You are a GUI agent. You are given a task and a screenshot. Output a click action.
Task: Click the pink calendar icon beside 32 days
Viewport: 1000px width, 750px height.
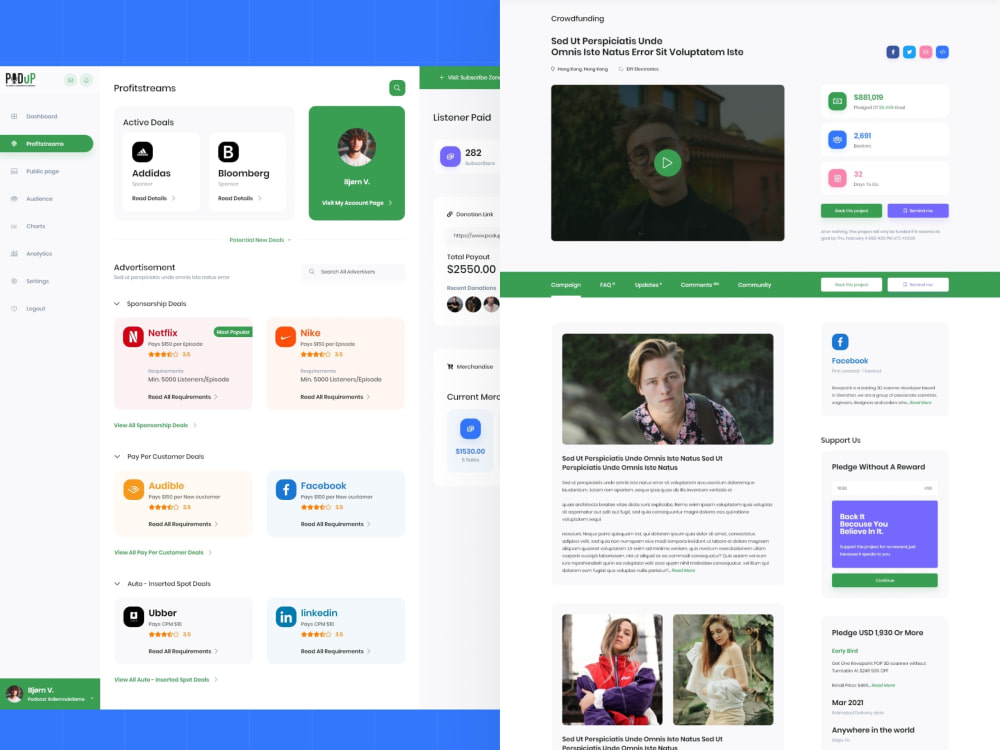837,178
